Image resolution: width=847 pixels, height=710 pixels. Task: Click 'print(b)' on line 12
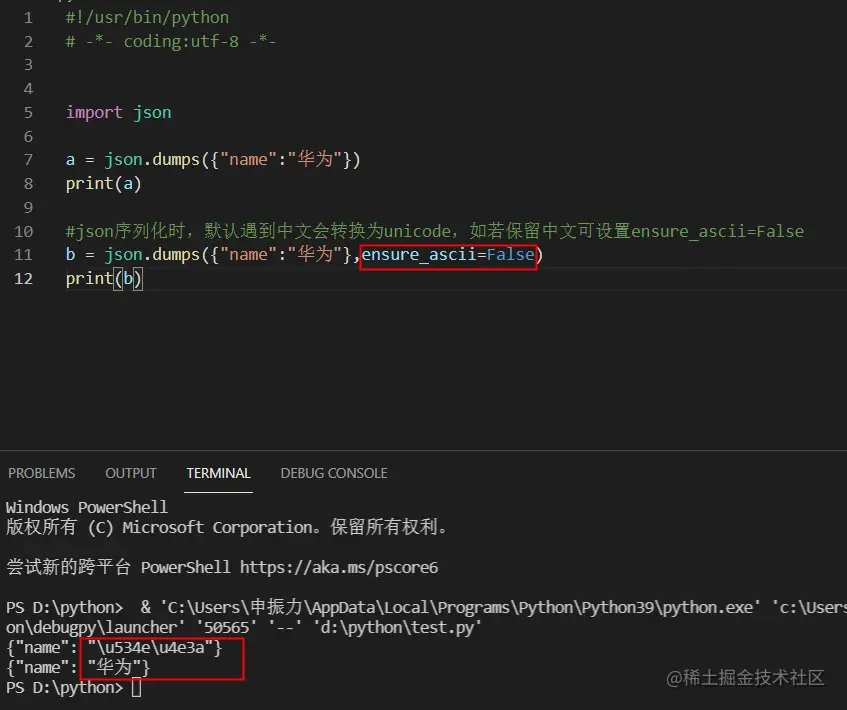[x=104, y=279]
